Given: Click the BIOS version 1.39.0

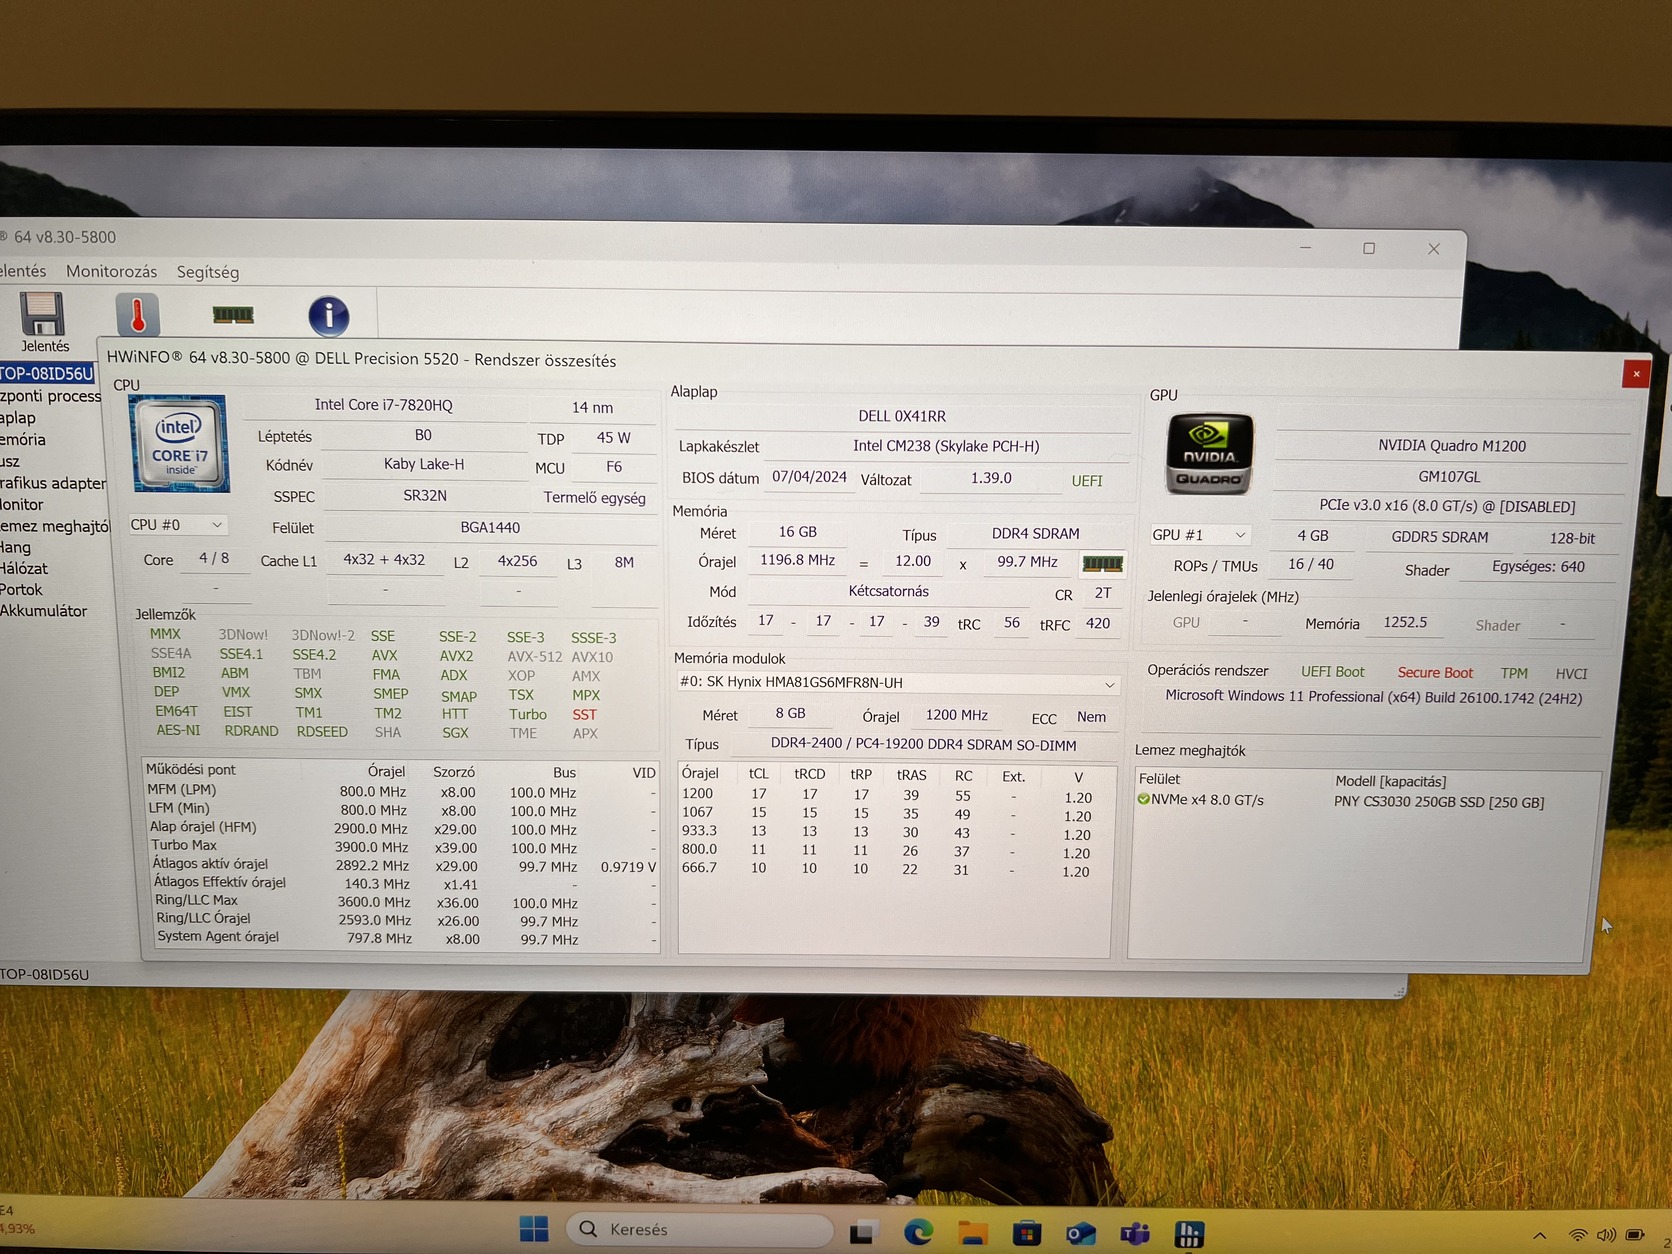Looking at the screenshot, I should tap(991, 478).
